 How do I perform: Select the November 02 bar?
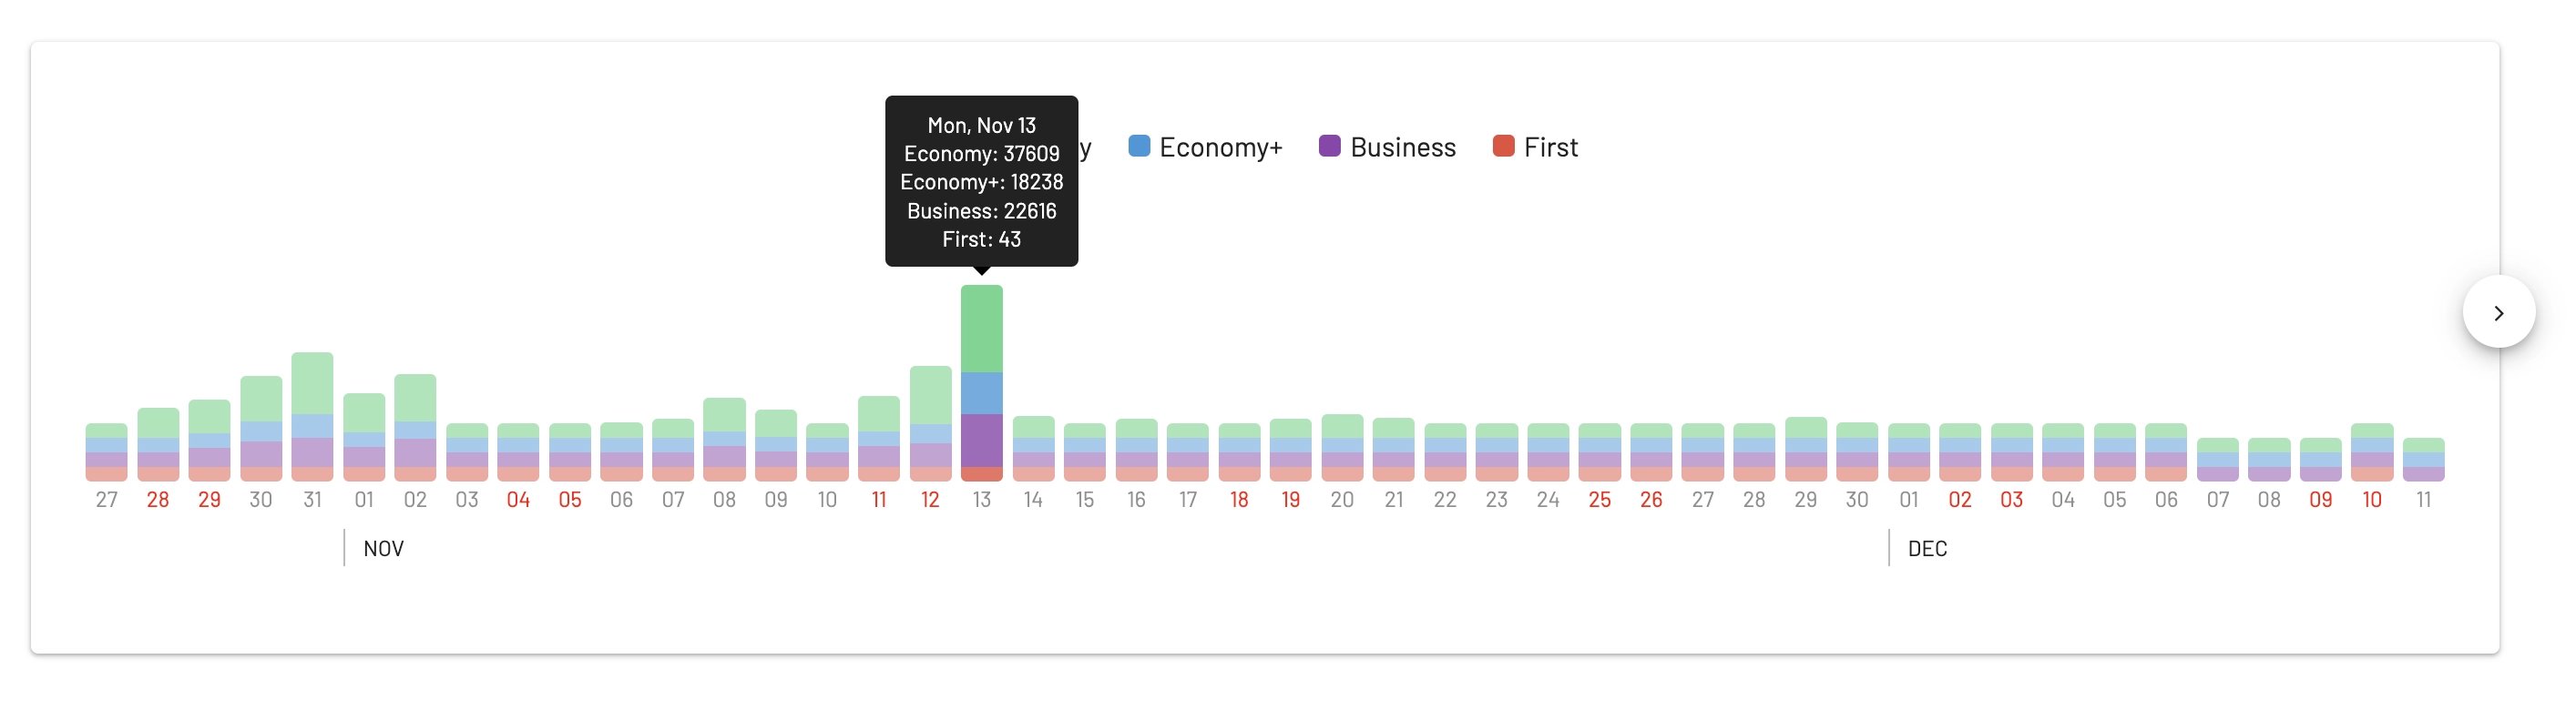click(415, 427)
